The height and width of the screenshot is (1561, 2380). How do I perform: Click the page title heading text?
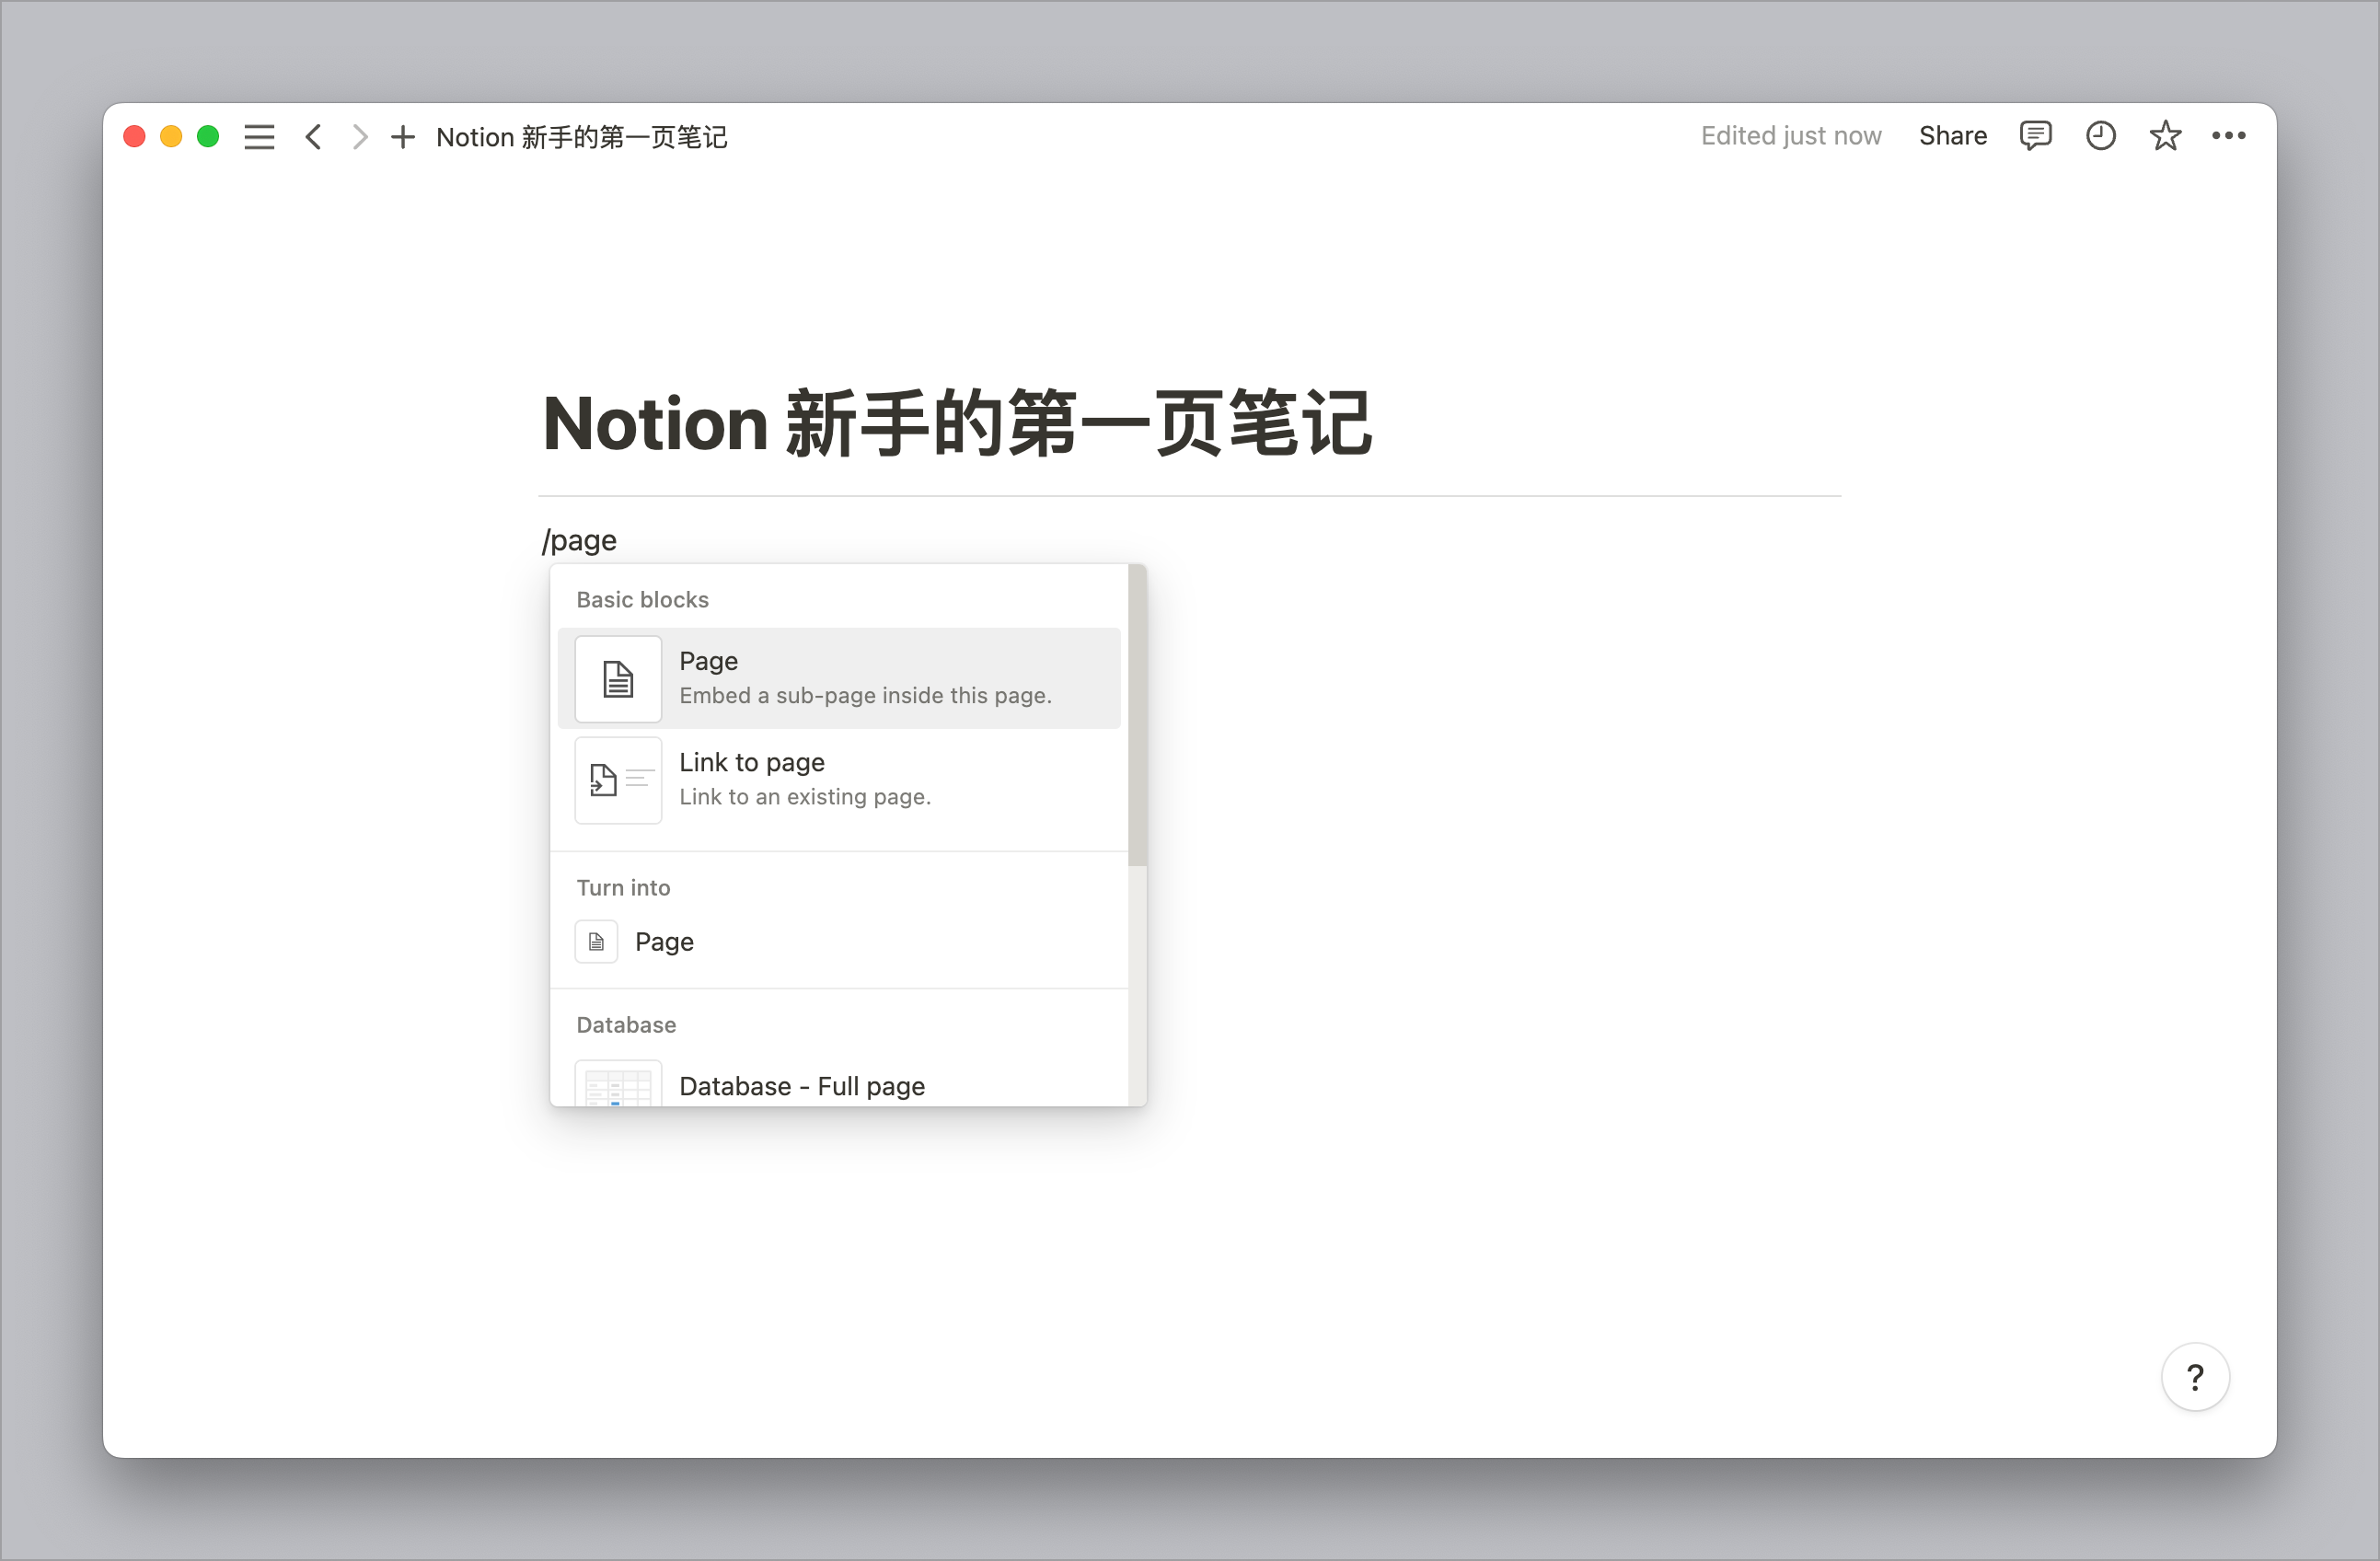(x=956, y=423)
